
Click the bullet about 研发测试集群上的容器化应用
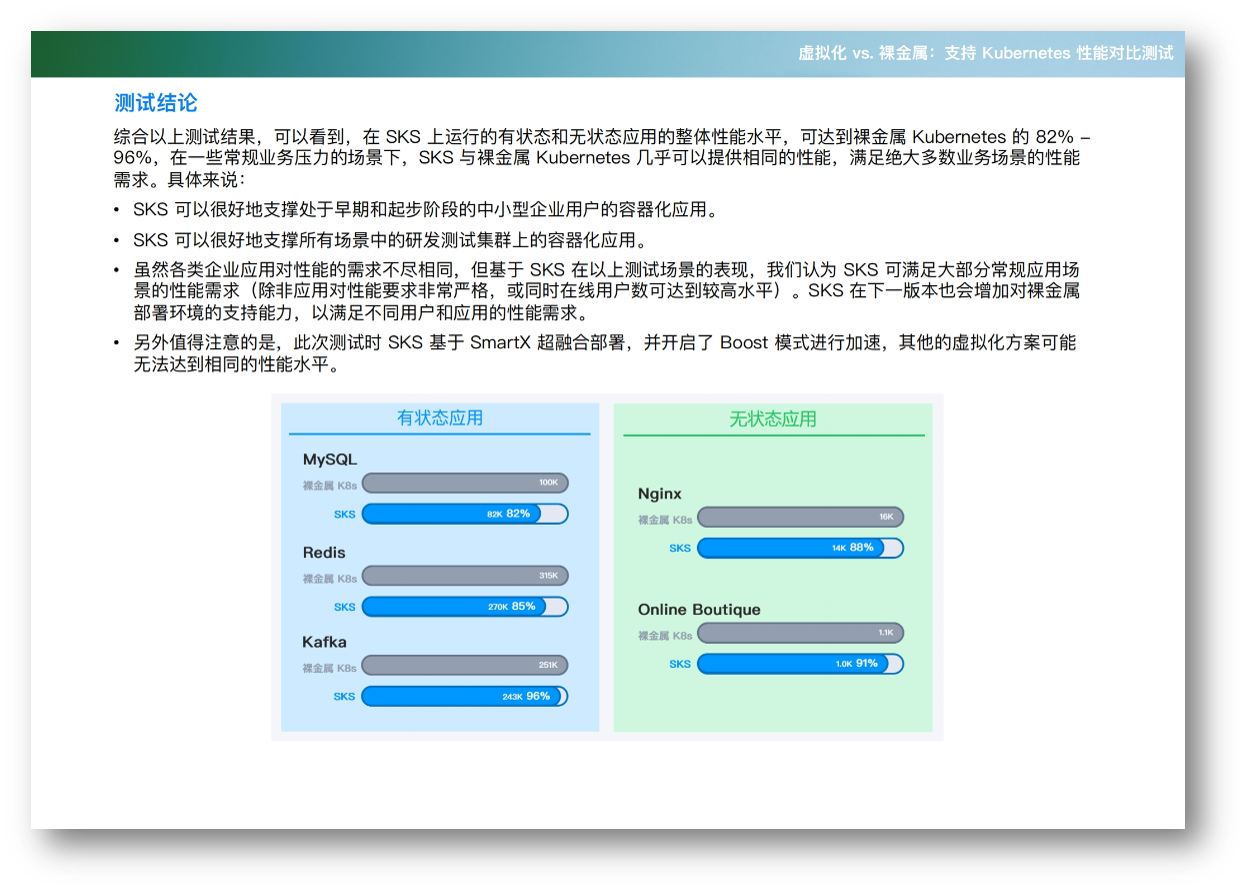(390, 240)
